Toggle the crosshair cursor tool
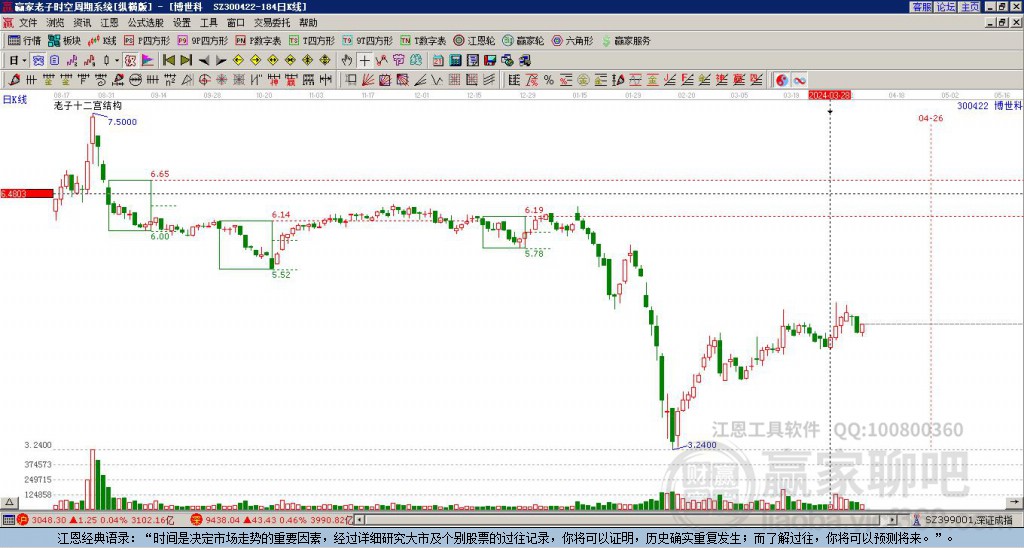1024x548 pixels. click(x=364, y=61)
